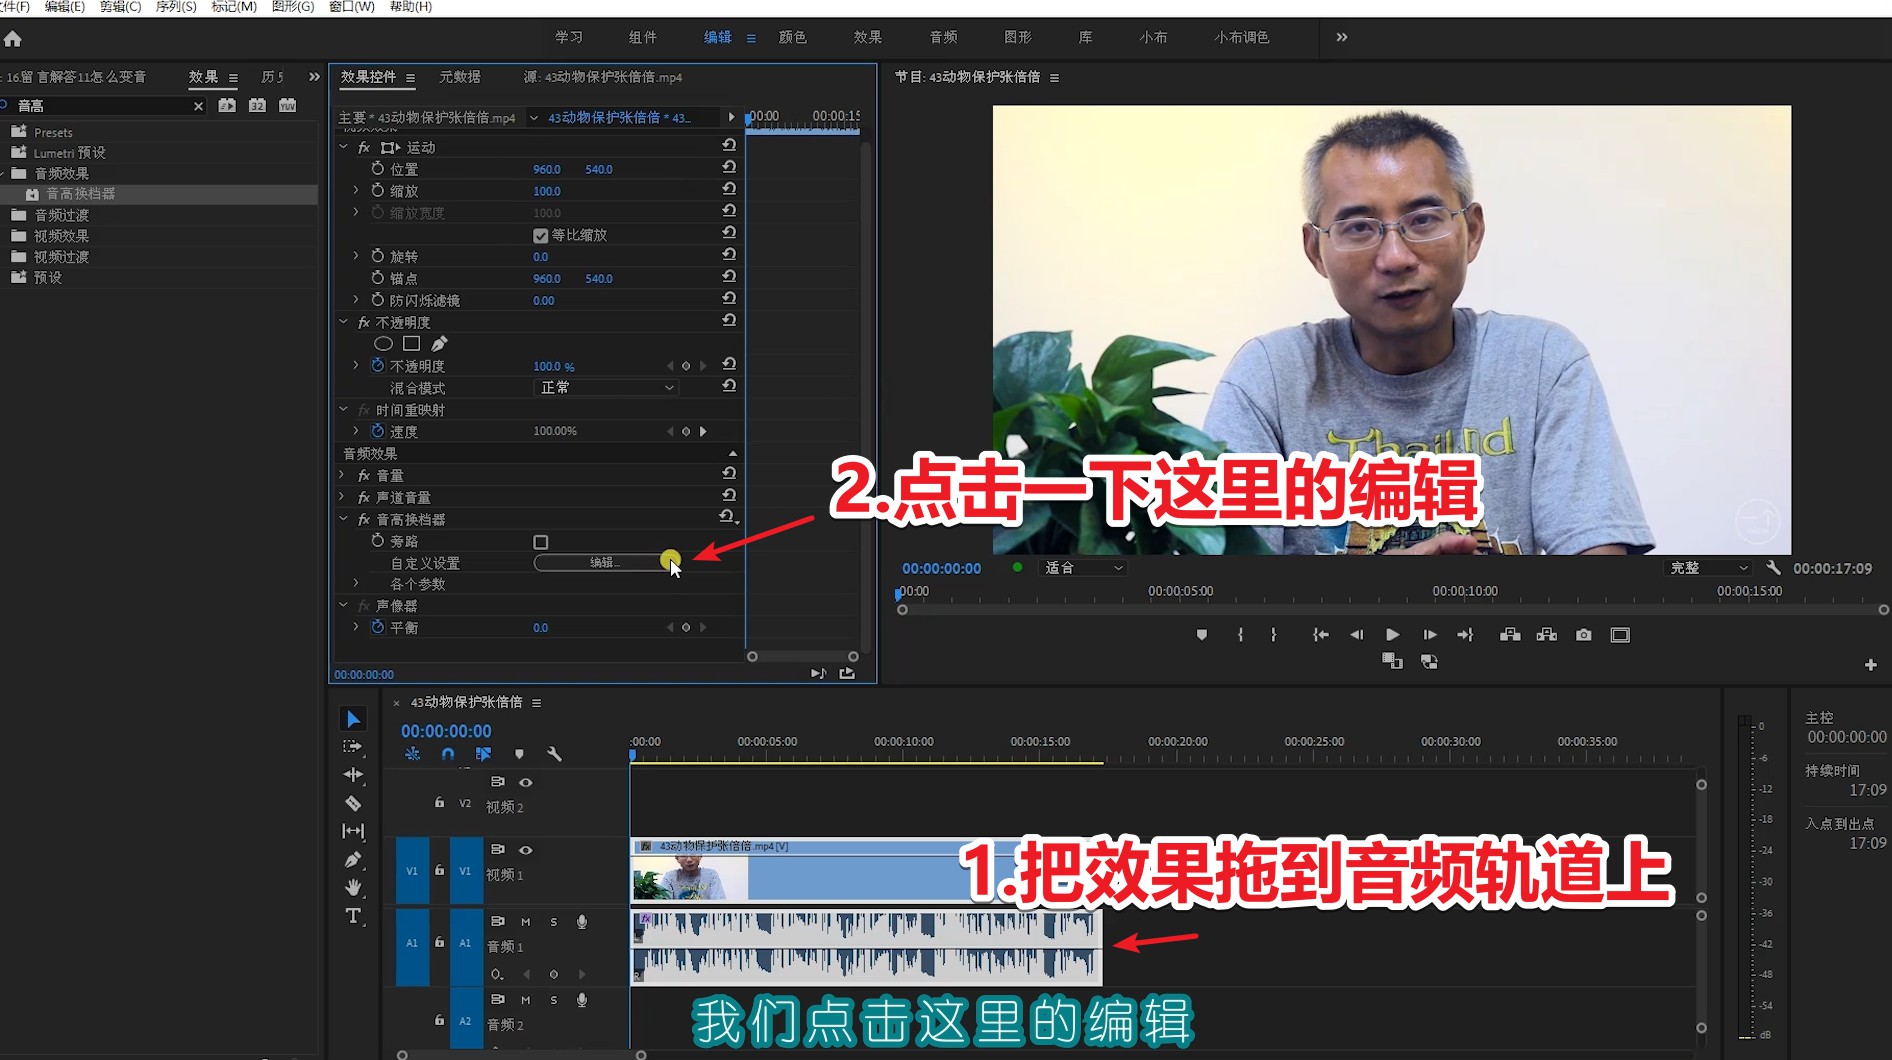Expand the 各个参数 parameters section
This screenshot has height=1060, width=1892.
pyautogui.click(x=356, y=583)
